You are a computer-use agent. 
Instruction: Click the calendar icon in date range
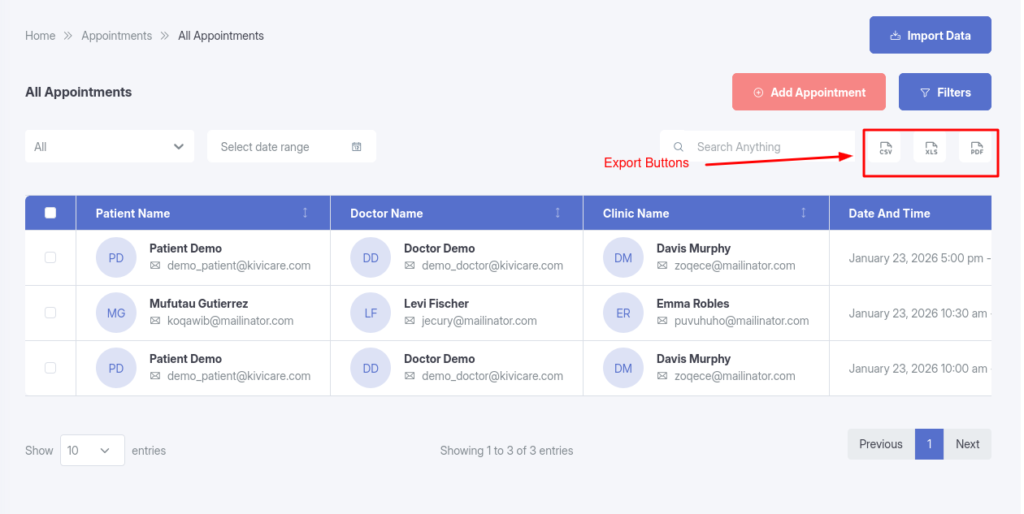coord(356,147)
